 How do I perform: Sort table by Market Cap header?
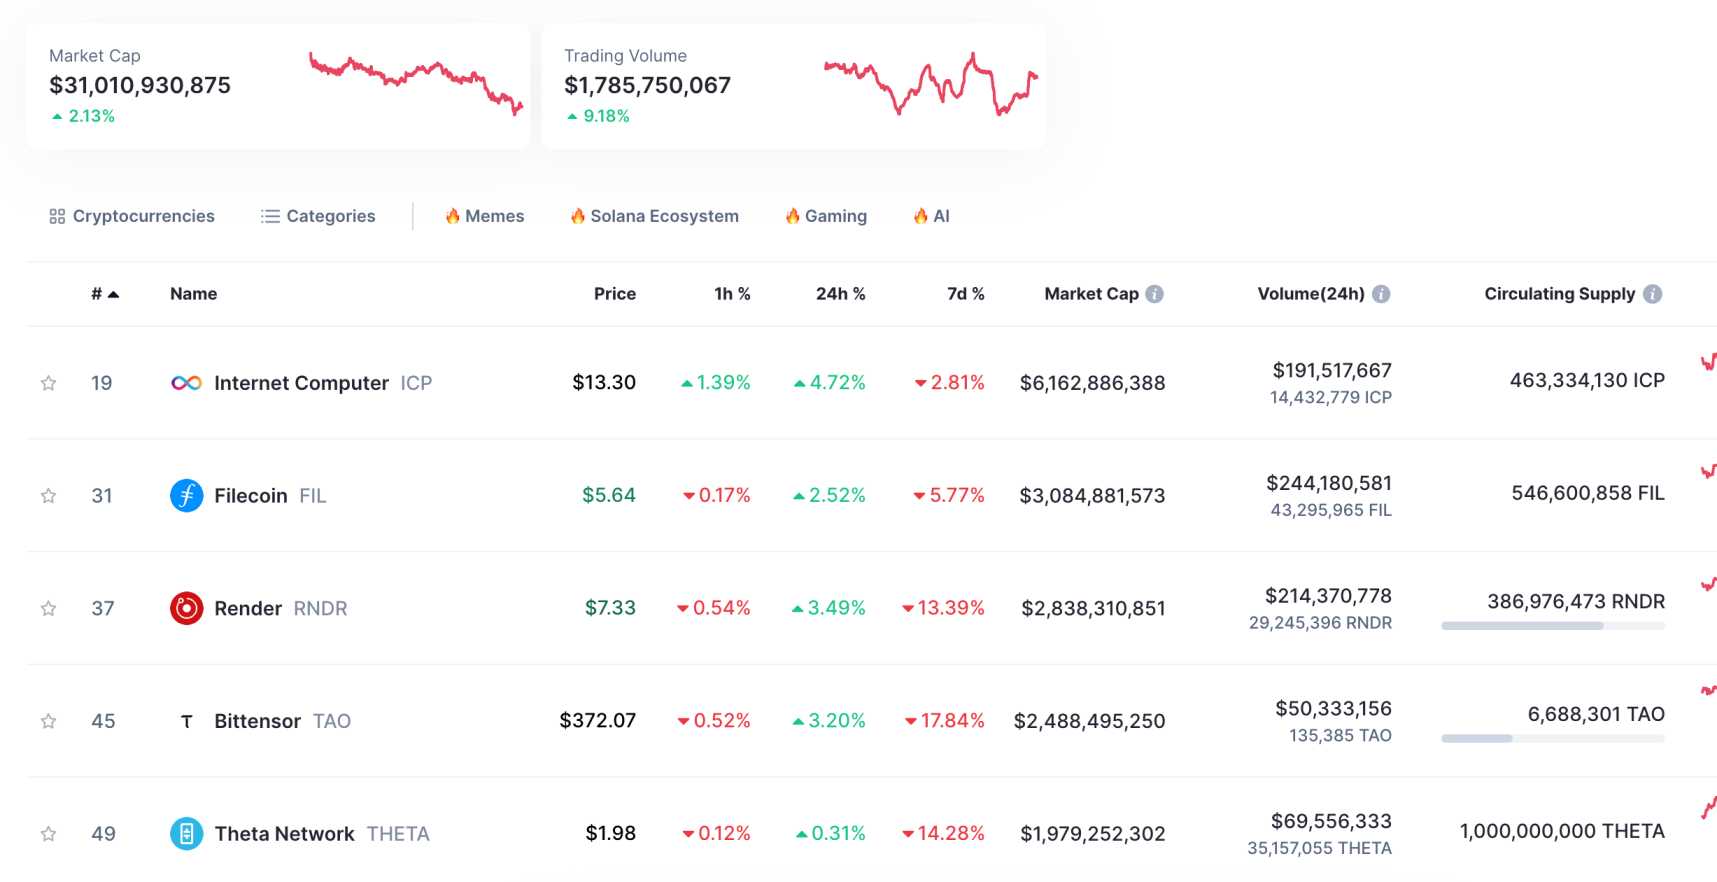click(1091, 294)
